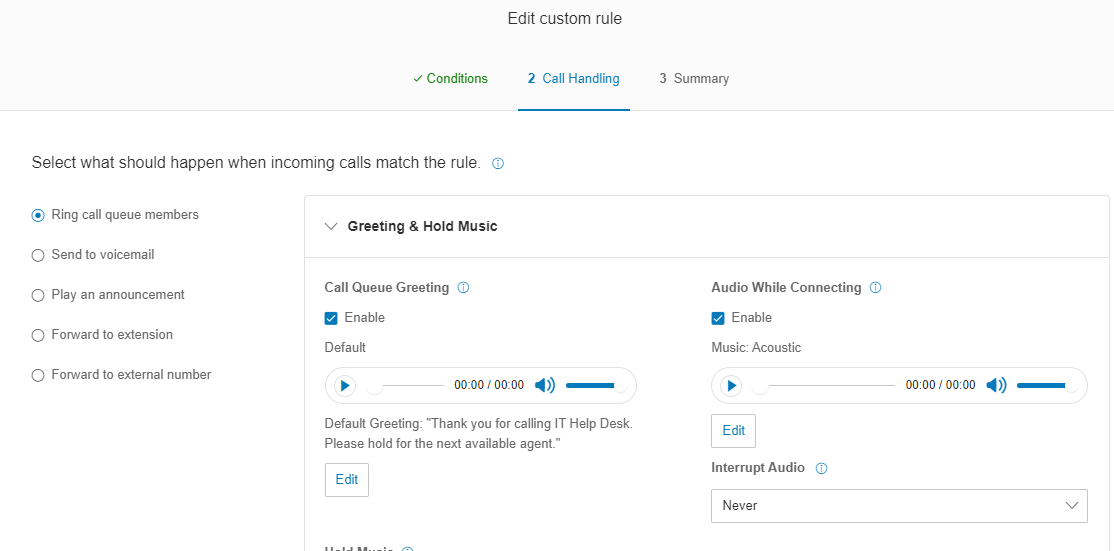The width and height of the screenshot is (1114, 551).
Task: Go back to the Conditions step
Action: (x=450, y=79)
